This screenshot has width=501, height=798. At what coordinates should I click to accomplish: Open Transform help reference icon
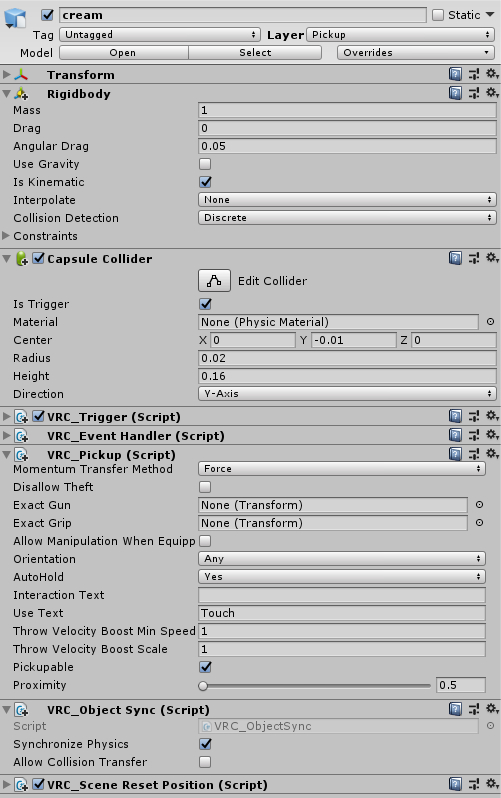455,75
